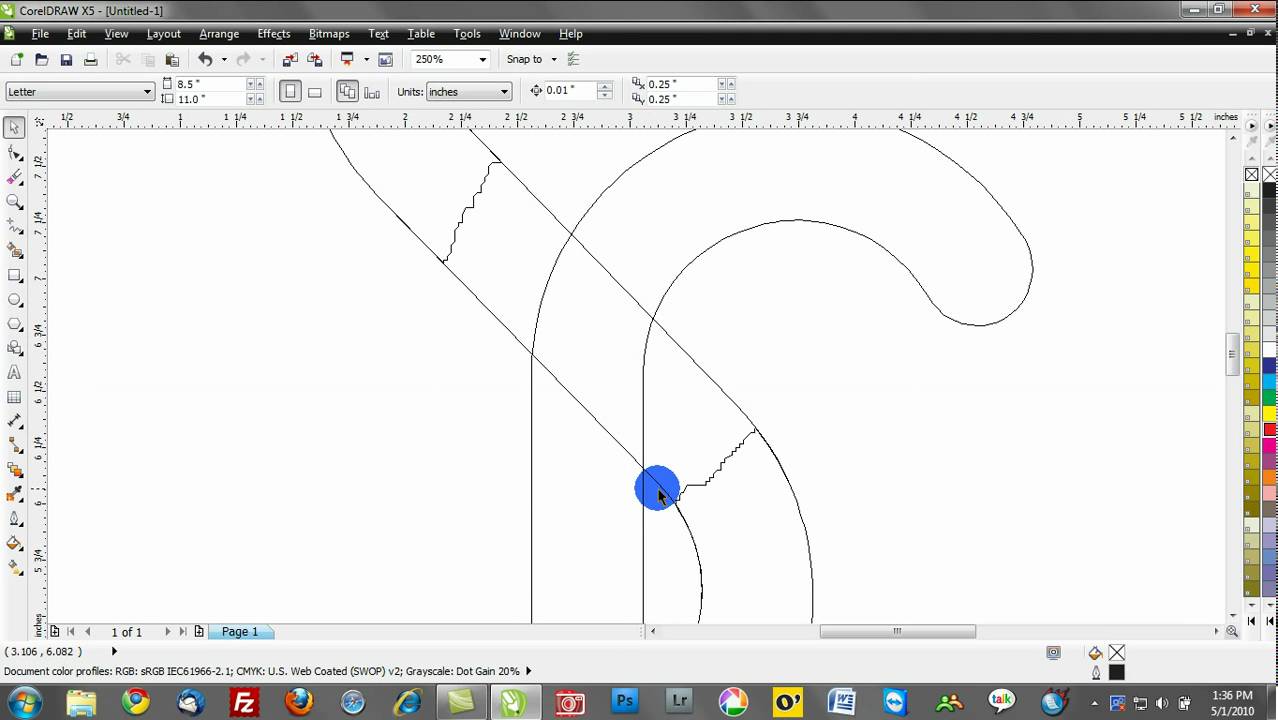1278x720 pixels.
Task: Select the Connector tool
Action: pos(14,446)
